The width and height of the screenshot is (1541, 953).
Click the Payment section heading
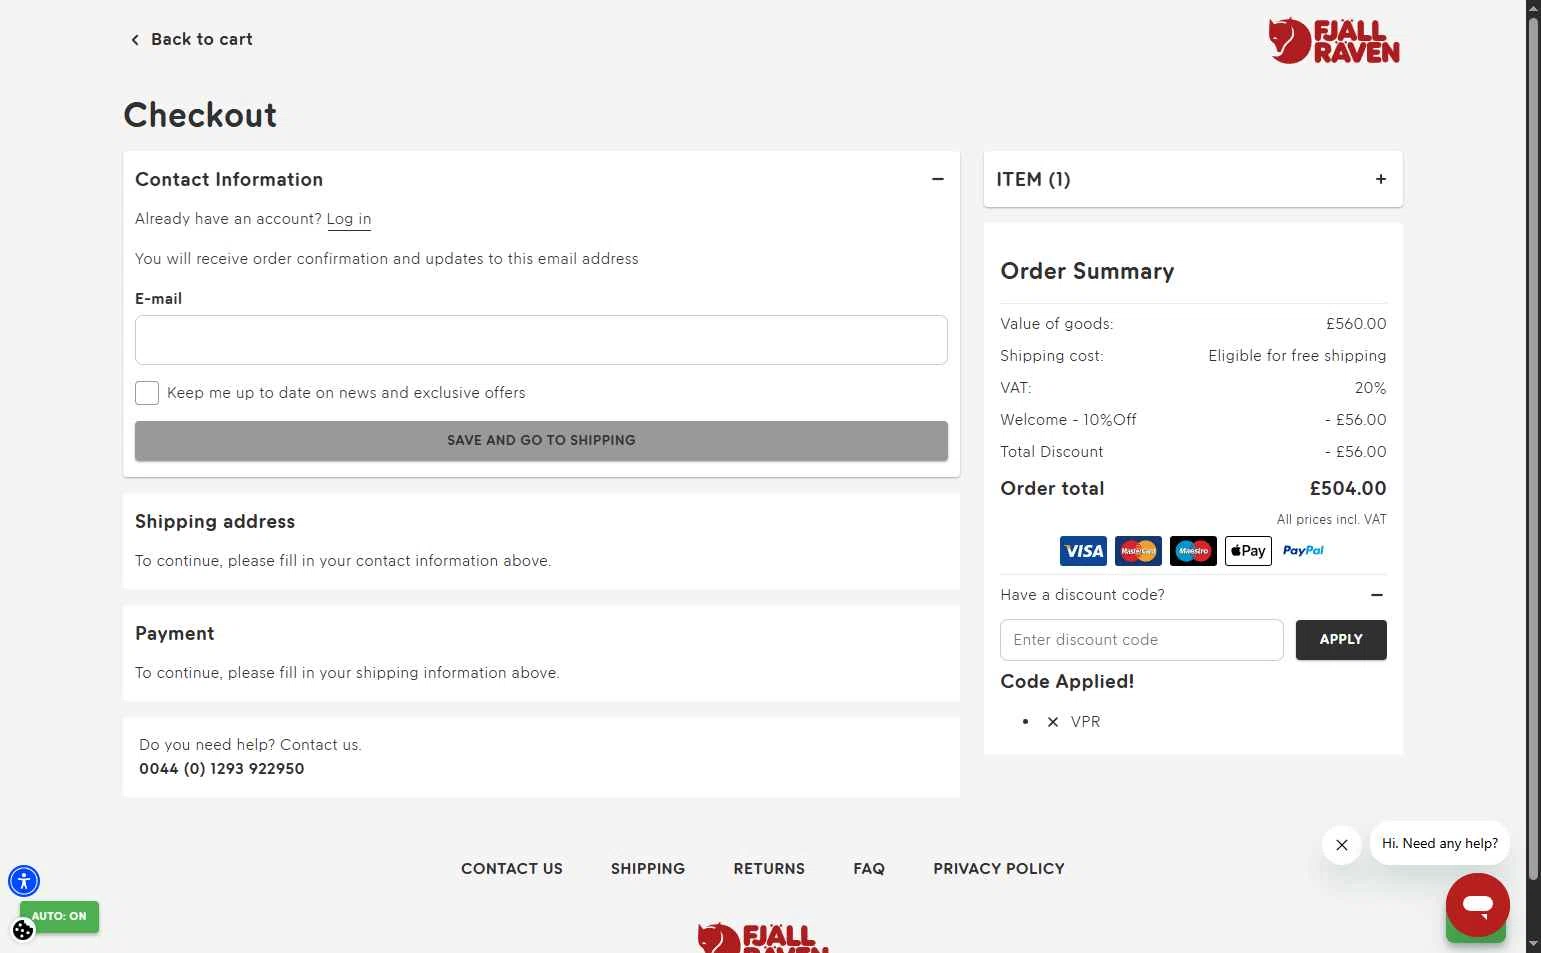click(x=175, y=634)
